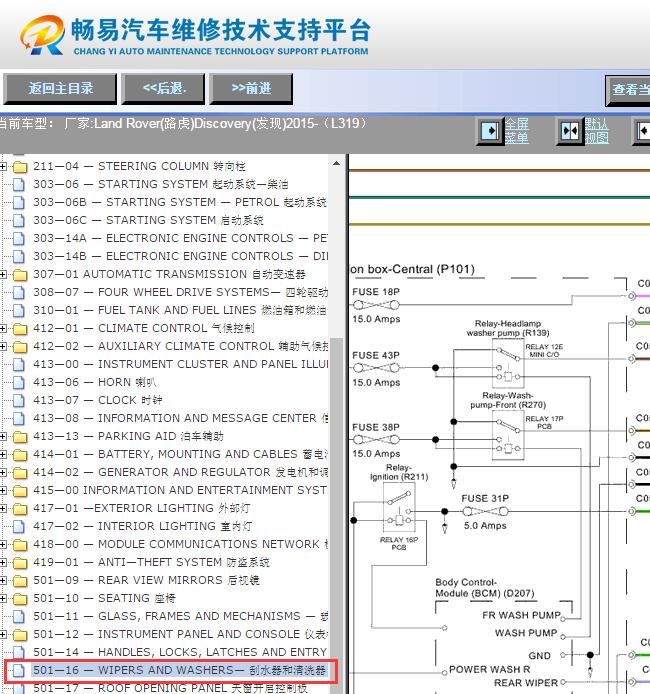Click Relay-Headlamp washer pump (R139) label
This screenshot has width=650, height=694.
508,328
